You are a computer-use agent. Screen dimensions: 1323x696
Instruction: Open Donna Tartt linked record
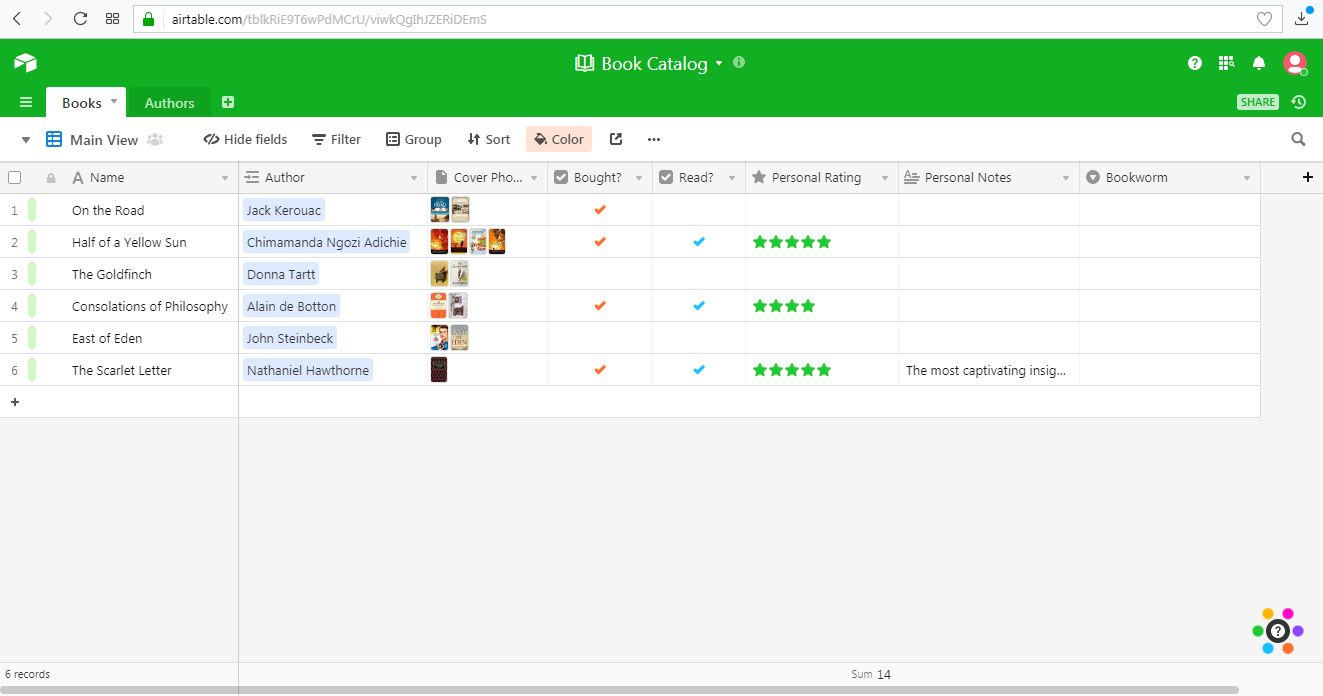(281, 274)
